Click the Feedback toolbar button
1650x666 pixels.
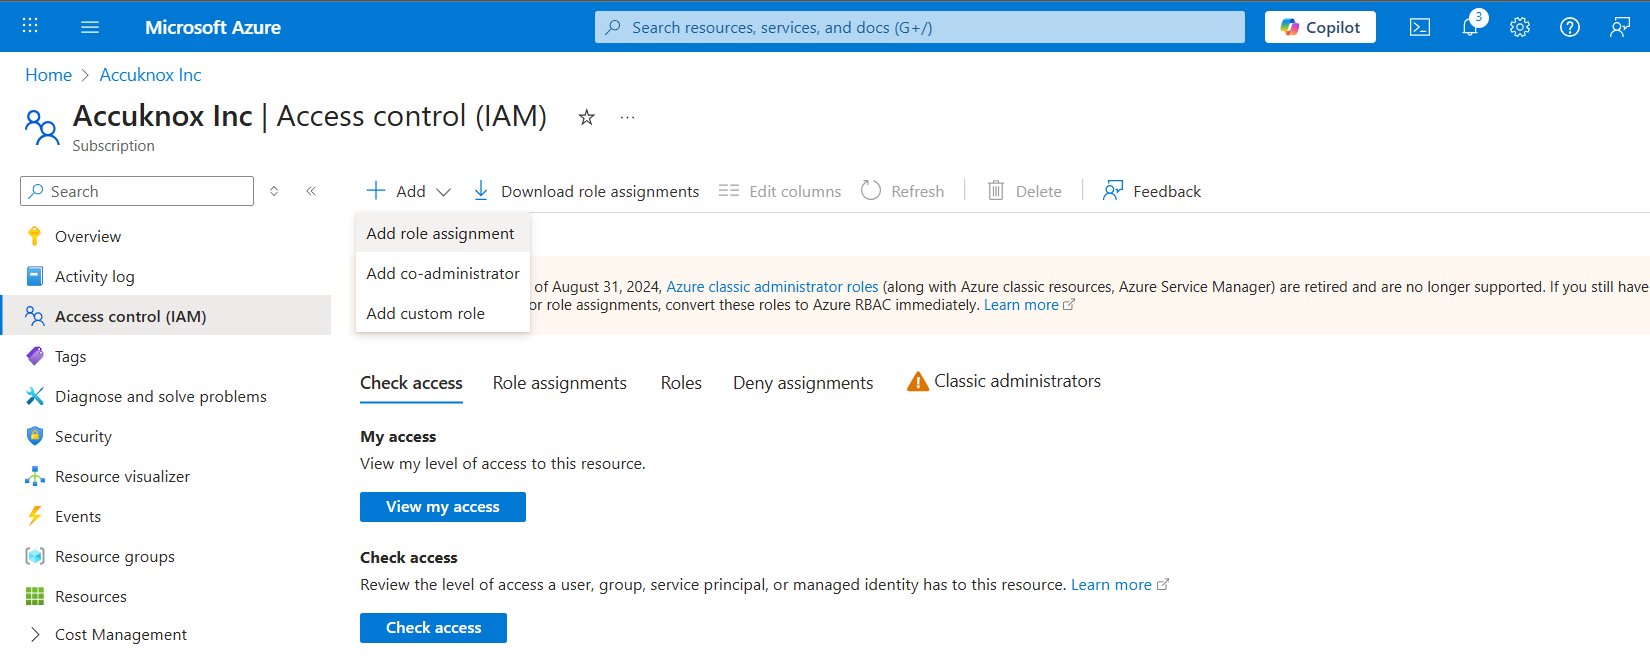click(1152, 191)
